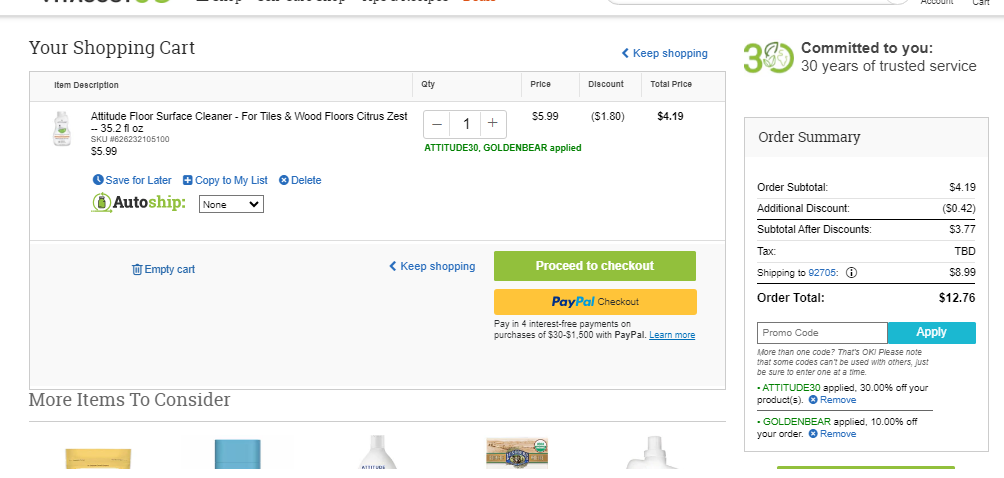1004x478 pixels.
Task: Open the Autoship frequency dropdown
Action: (x=231, y=204)
